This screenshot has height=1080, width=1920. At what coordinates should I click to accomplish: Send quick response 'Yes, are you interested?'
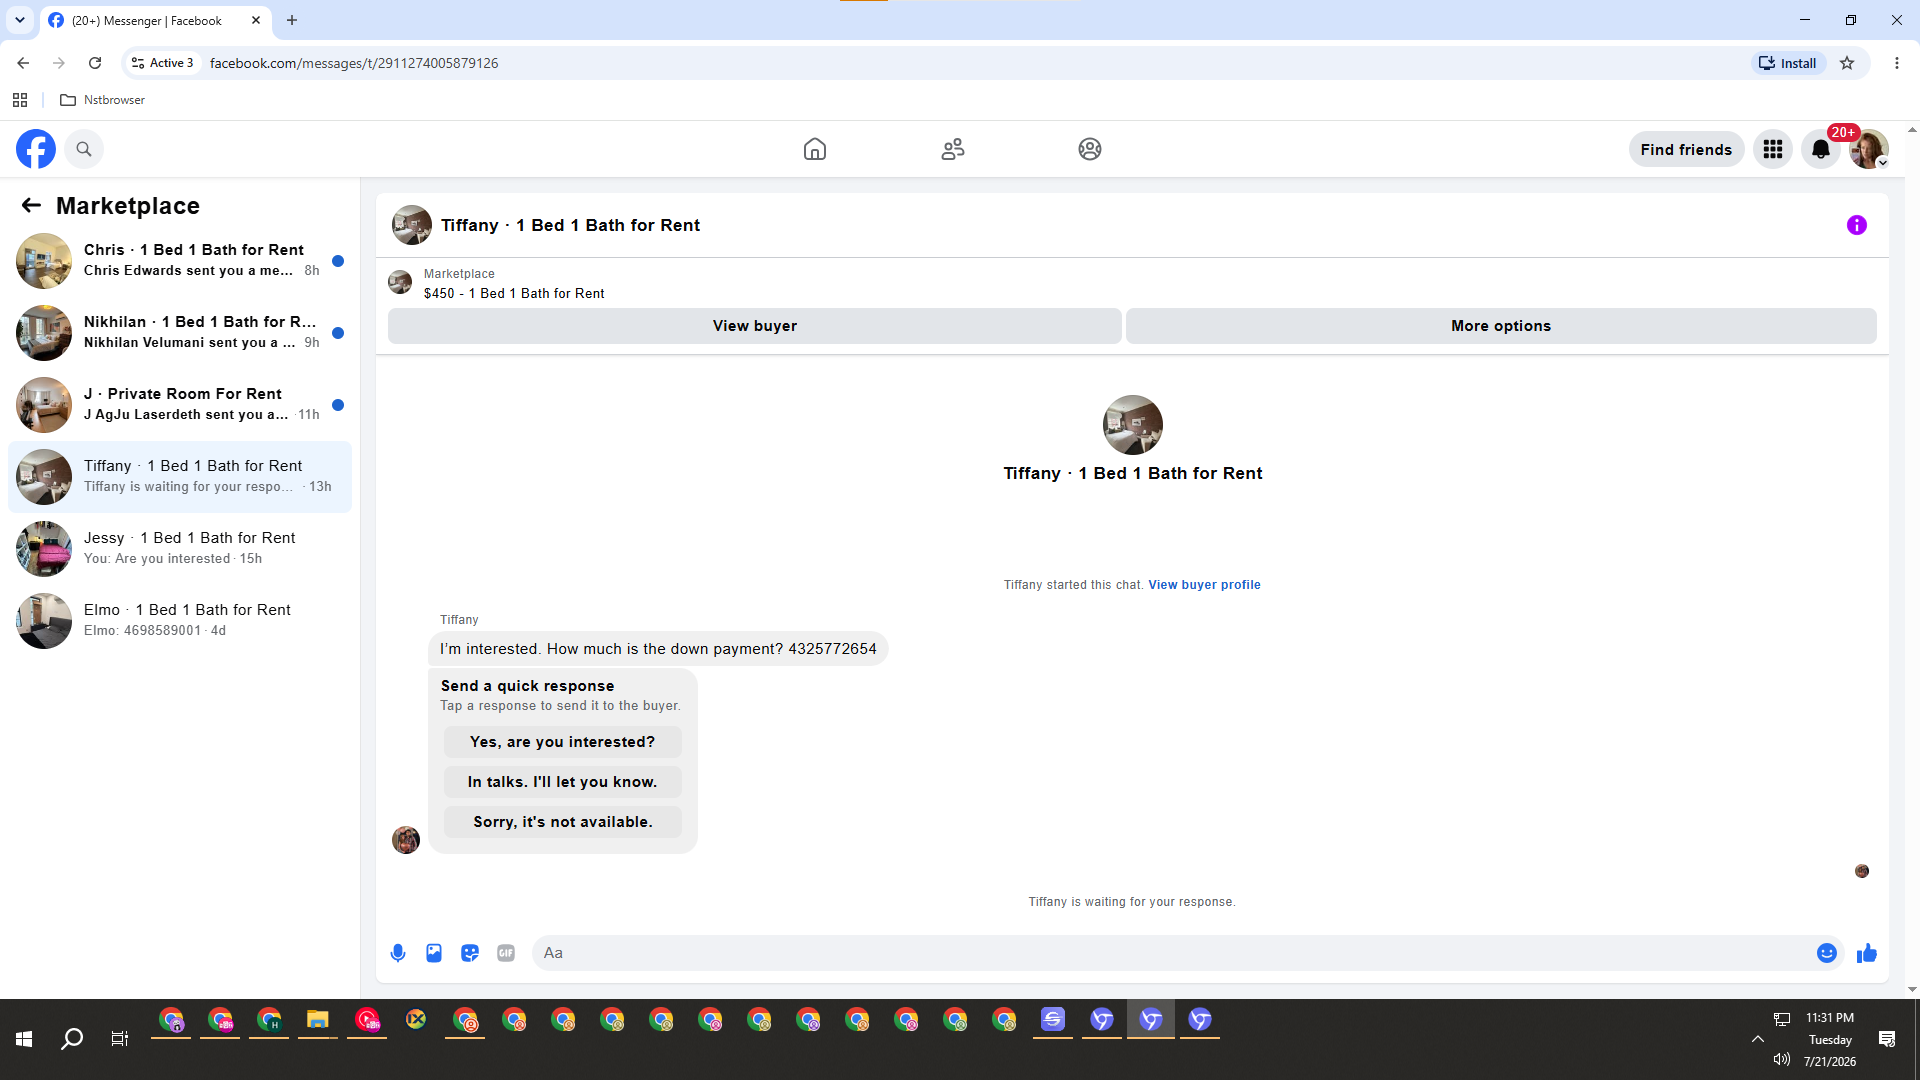click(563, 742)
